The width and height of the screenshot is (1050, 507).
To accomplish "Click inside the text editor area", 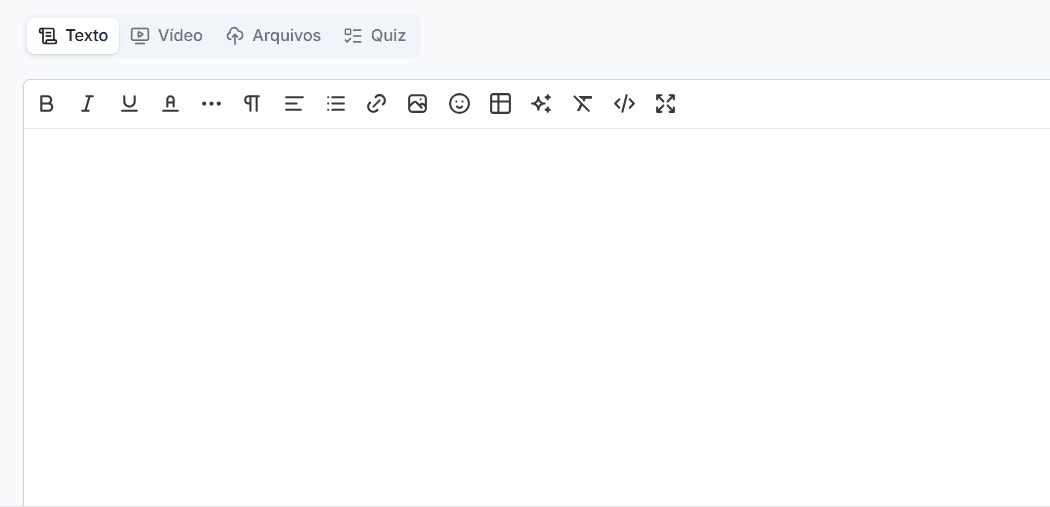I will (x=537, y=316).
